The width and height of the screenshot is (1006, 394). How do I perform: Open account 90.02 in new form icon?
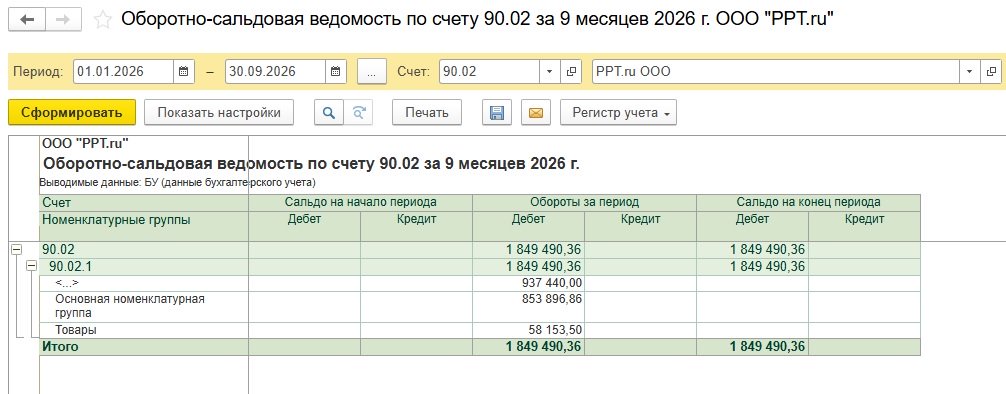570,71
